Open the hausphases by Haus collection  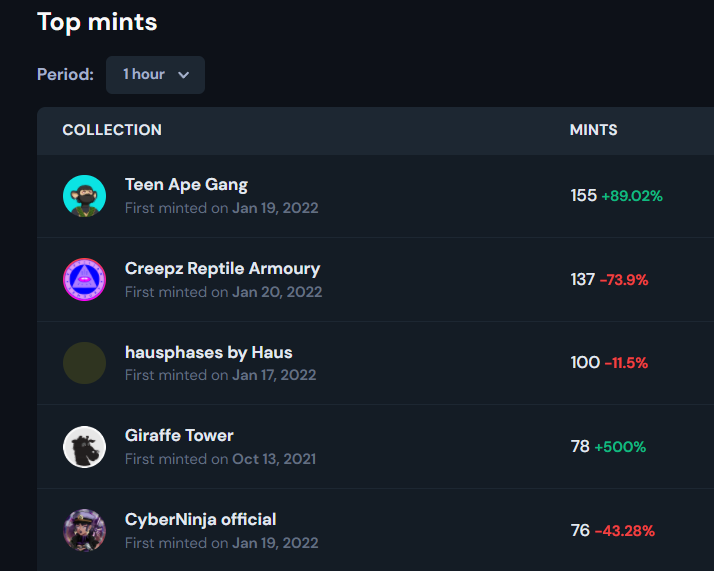tap(209, 352)
